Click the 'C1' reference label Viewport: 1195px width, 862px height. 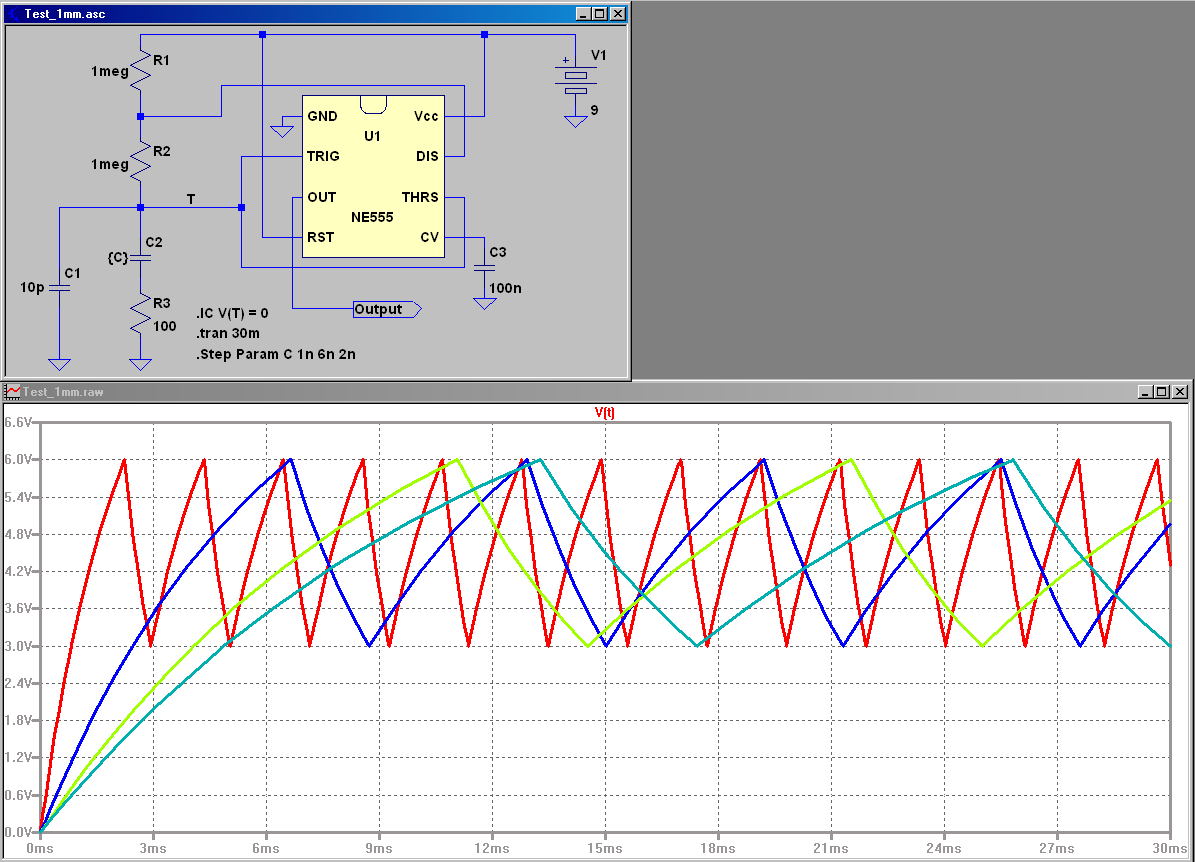72,273
